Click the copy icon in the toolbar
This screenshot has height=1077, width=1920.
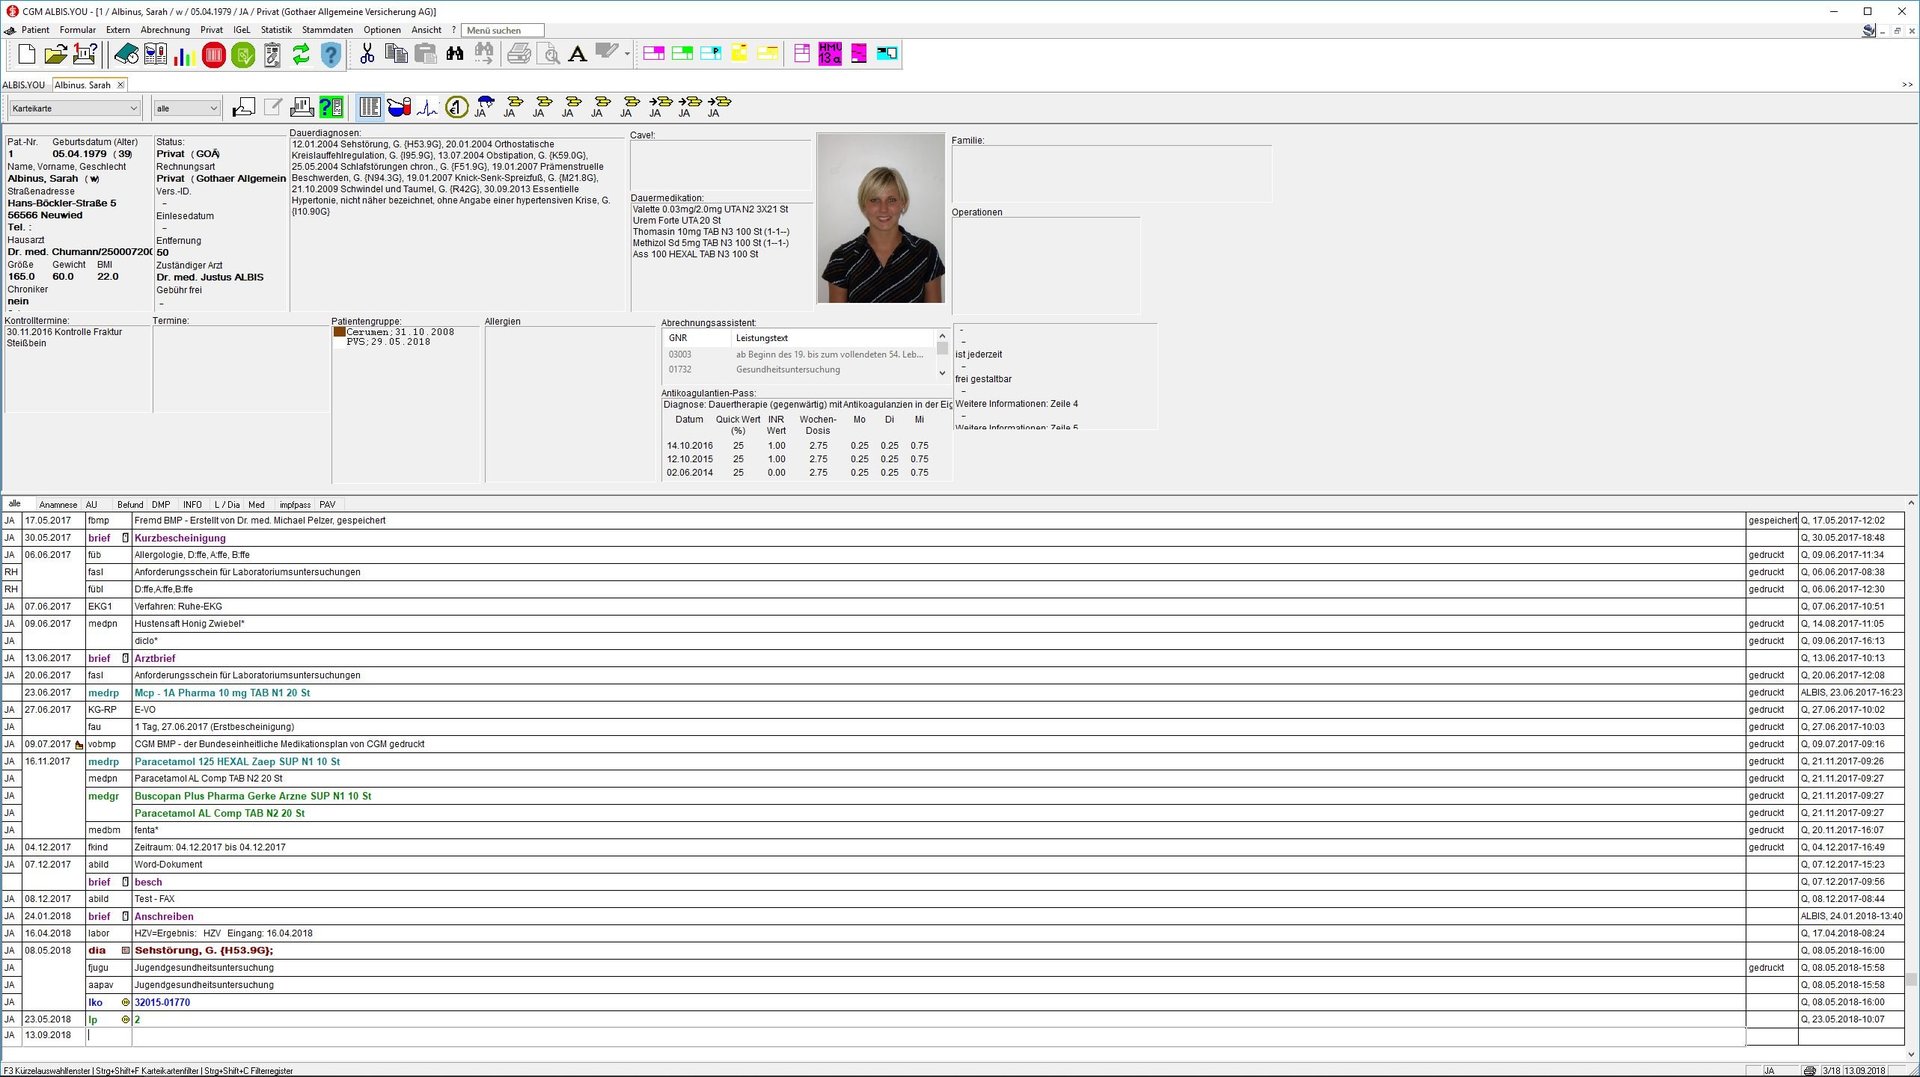click(397, 54)
